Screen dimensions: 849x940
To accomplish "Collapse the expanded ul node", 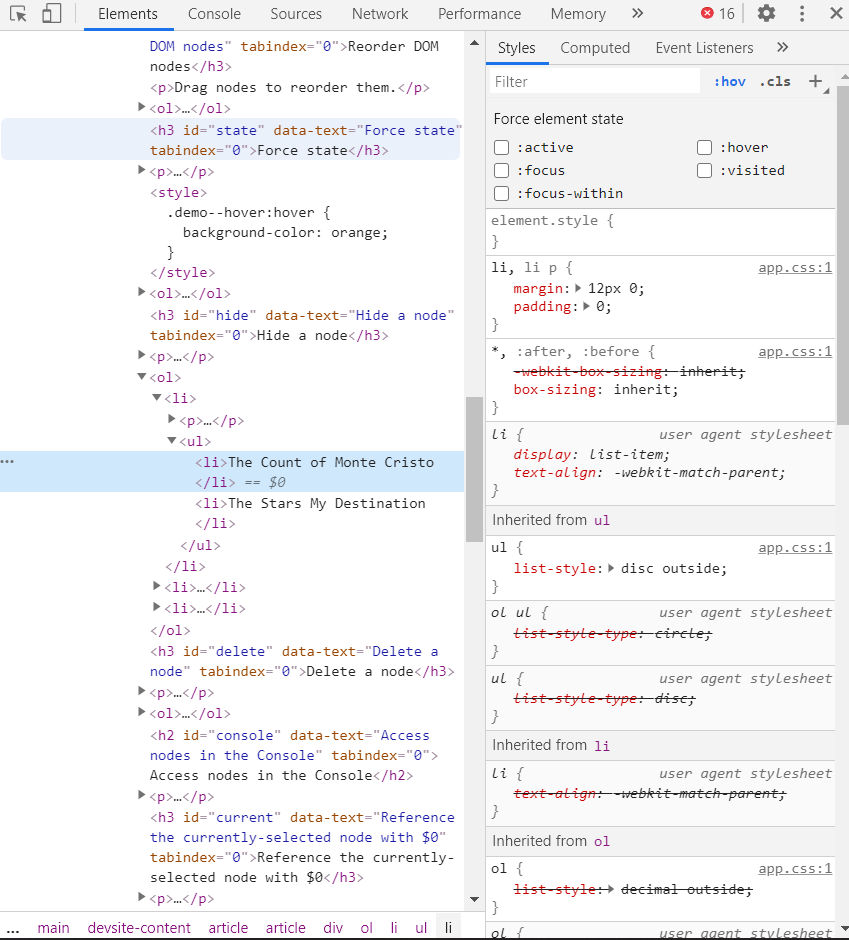I will pyautogui.click(x=171, y=441).
